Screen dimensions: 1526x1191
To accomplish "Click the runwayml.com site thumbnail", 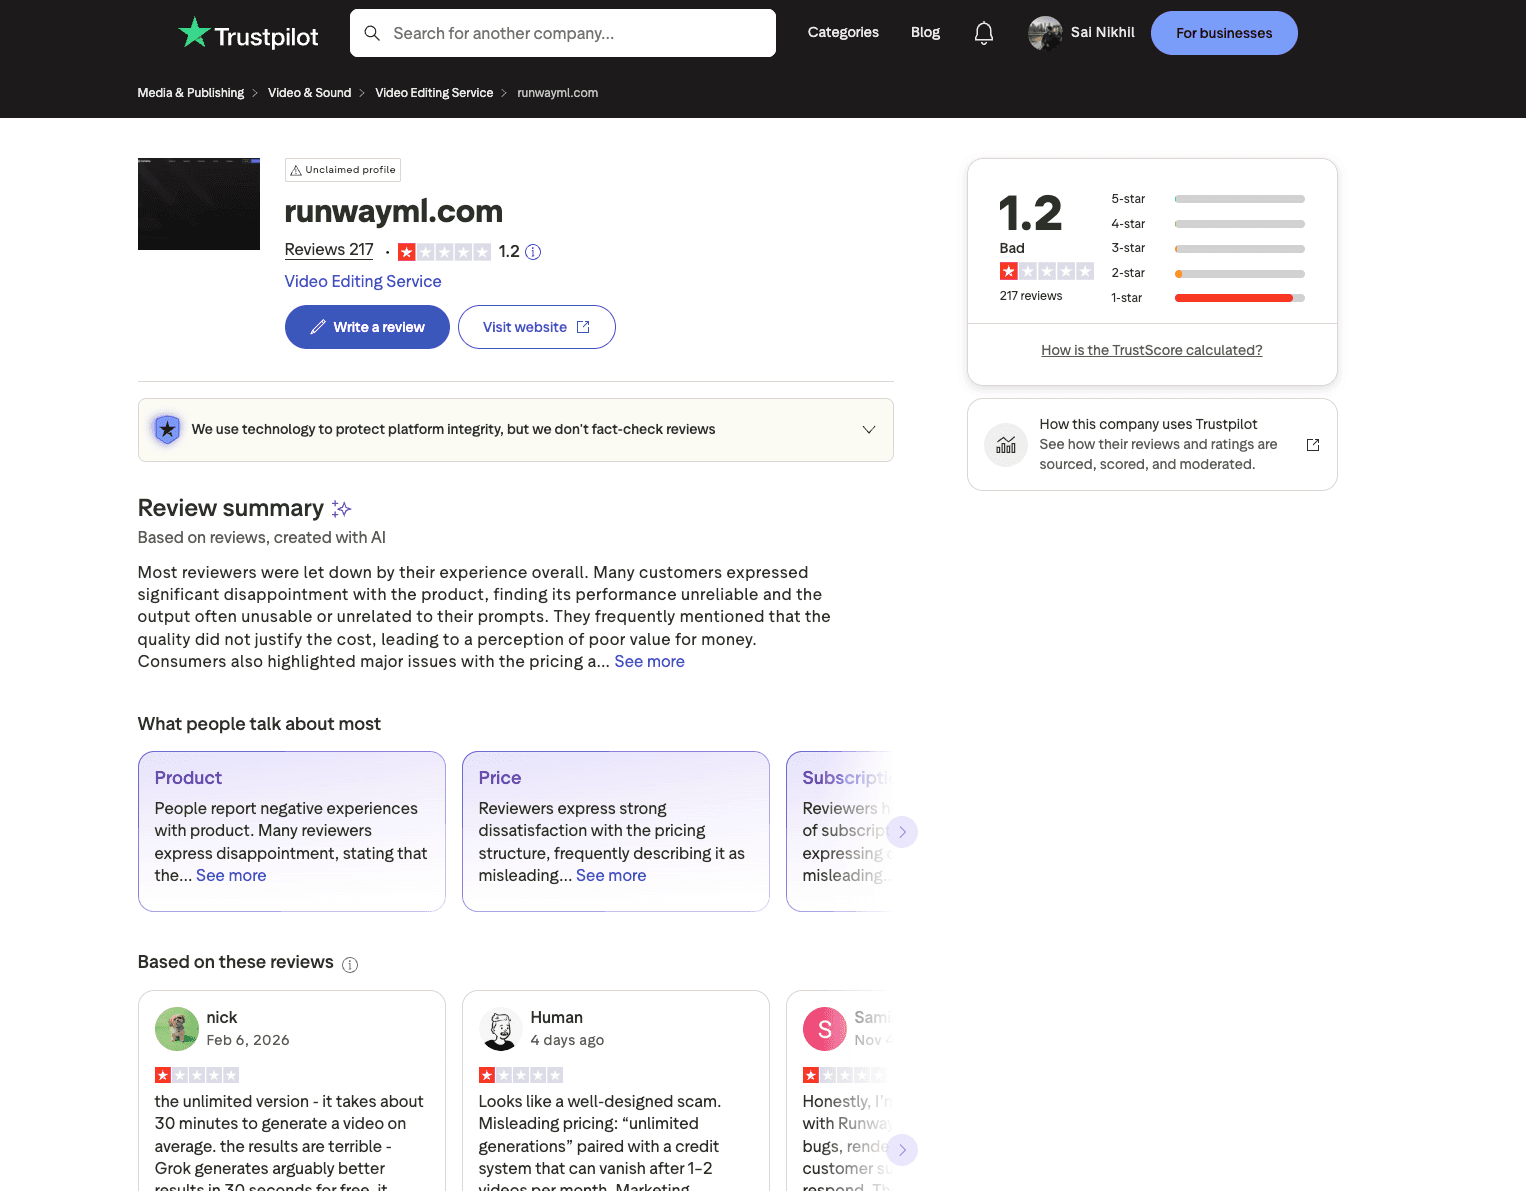I will tap(199, 204).
